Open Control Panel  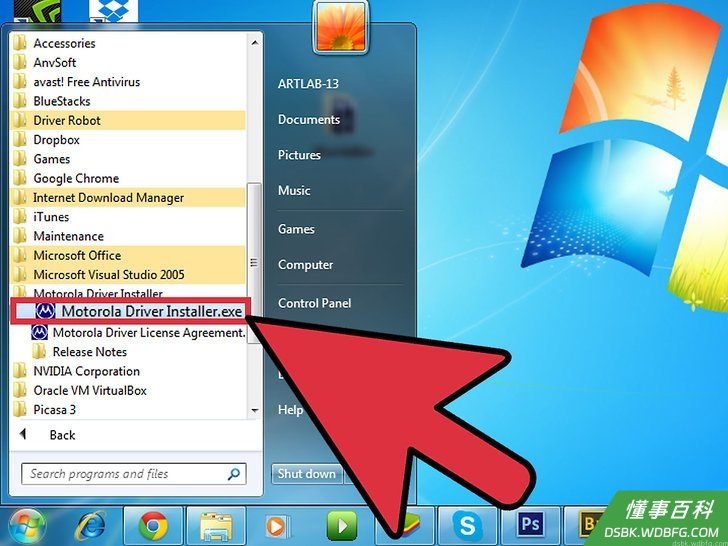(x=314, y=304)
